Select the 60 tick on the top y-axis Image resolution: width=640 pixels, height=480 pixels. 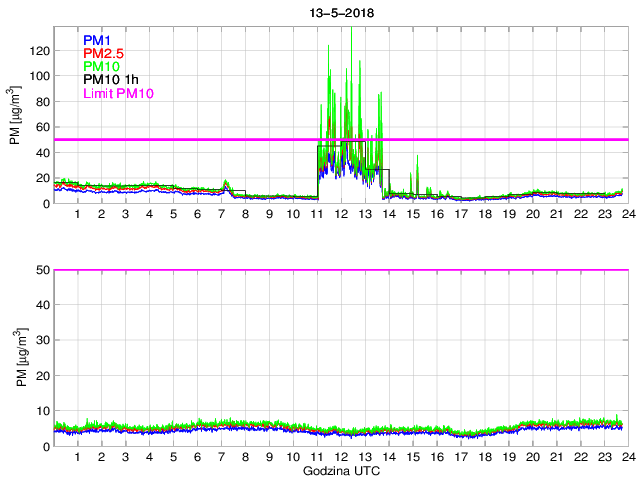(41, 127)
